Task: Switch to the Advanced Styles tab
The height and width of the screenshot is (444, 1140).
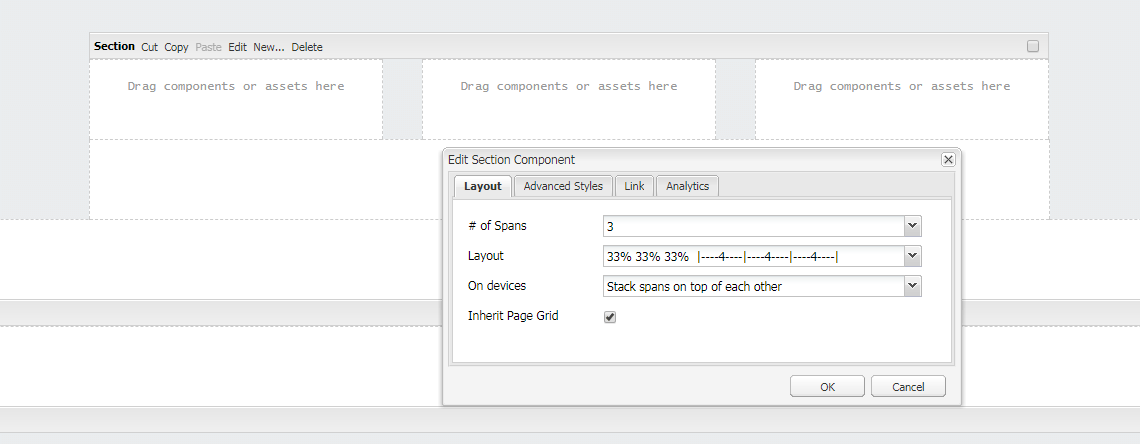Action: [x=563, y=186]
